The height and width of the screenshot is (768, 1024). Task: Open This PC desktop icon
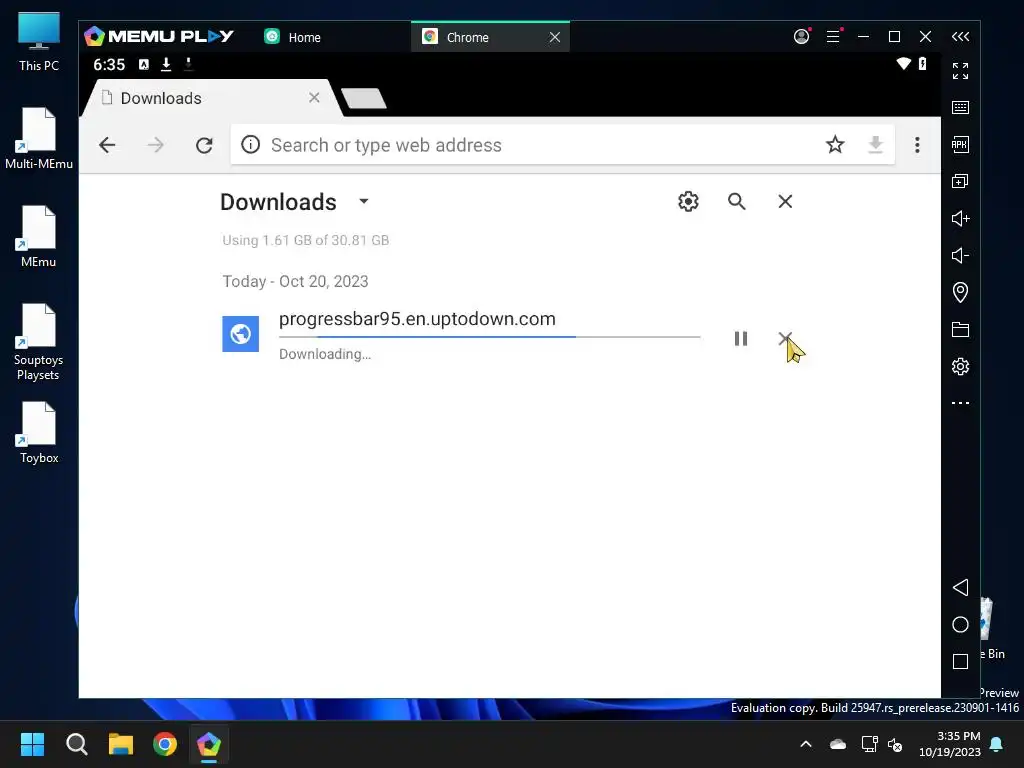(39, 42)
